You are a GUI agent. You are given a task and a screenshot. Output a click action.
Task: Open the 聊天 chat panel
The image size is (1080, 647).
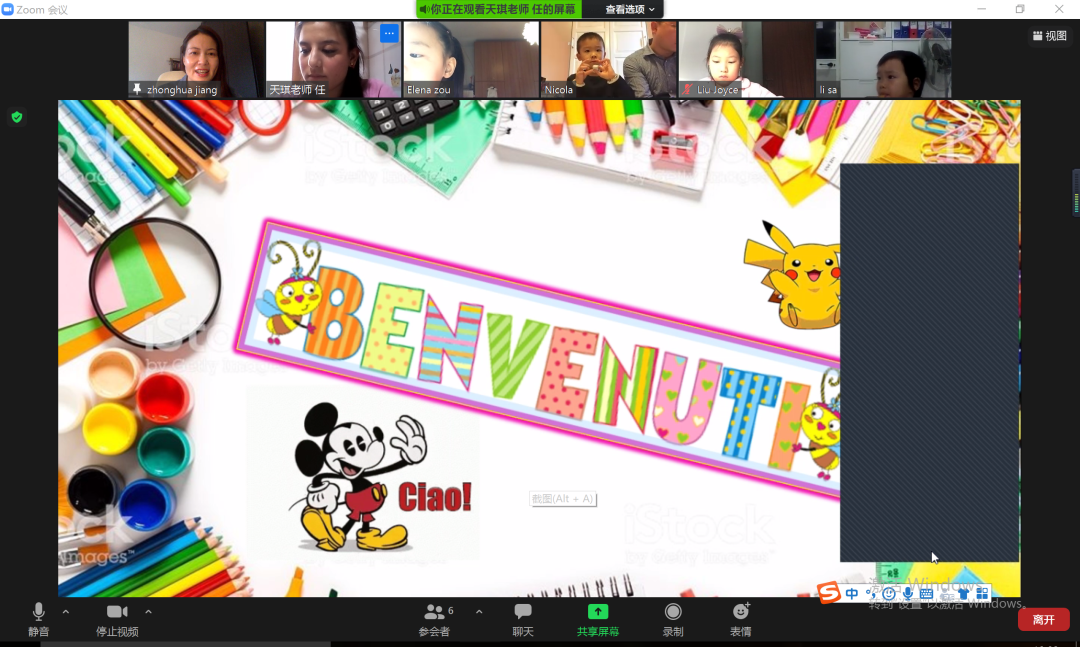point(523,619)
